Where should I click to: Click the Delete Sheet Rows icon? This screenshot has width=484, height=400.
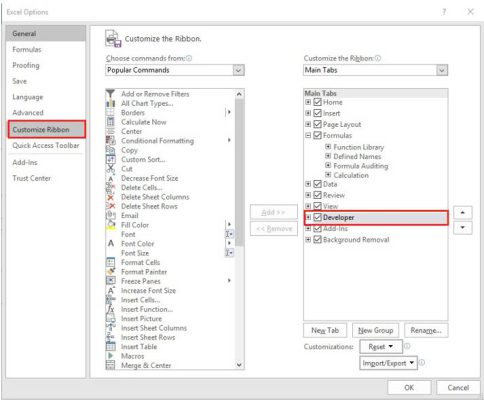[110, 206]
